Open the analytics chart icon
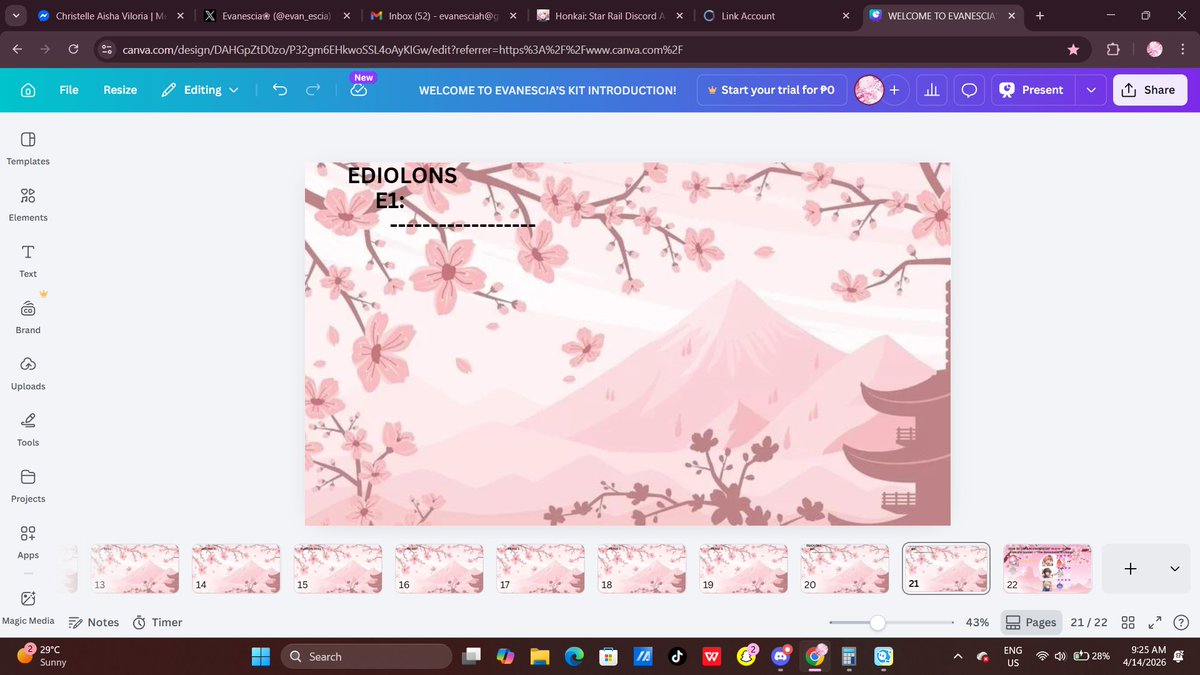This screenshot has width=1200, height=675. click(932, 90)
